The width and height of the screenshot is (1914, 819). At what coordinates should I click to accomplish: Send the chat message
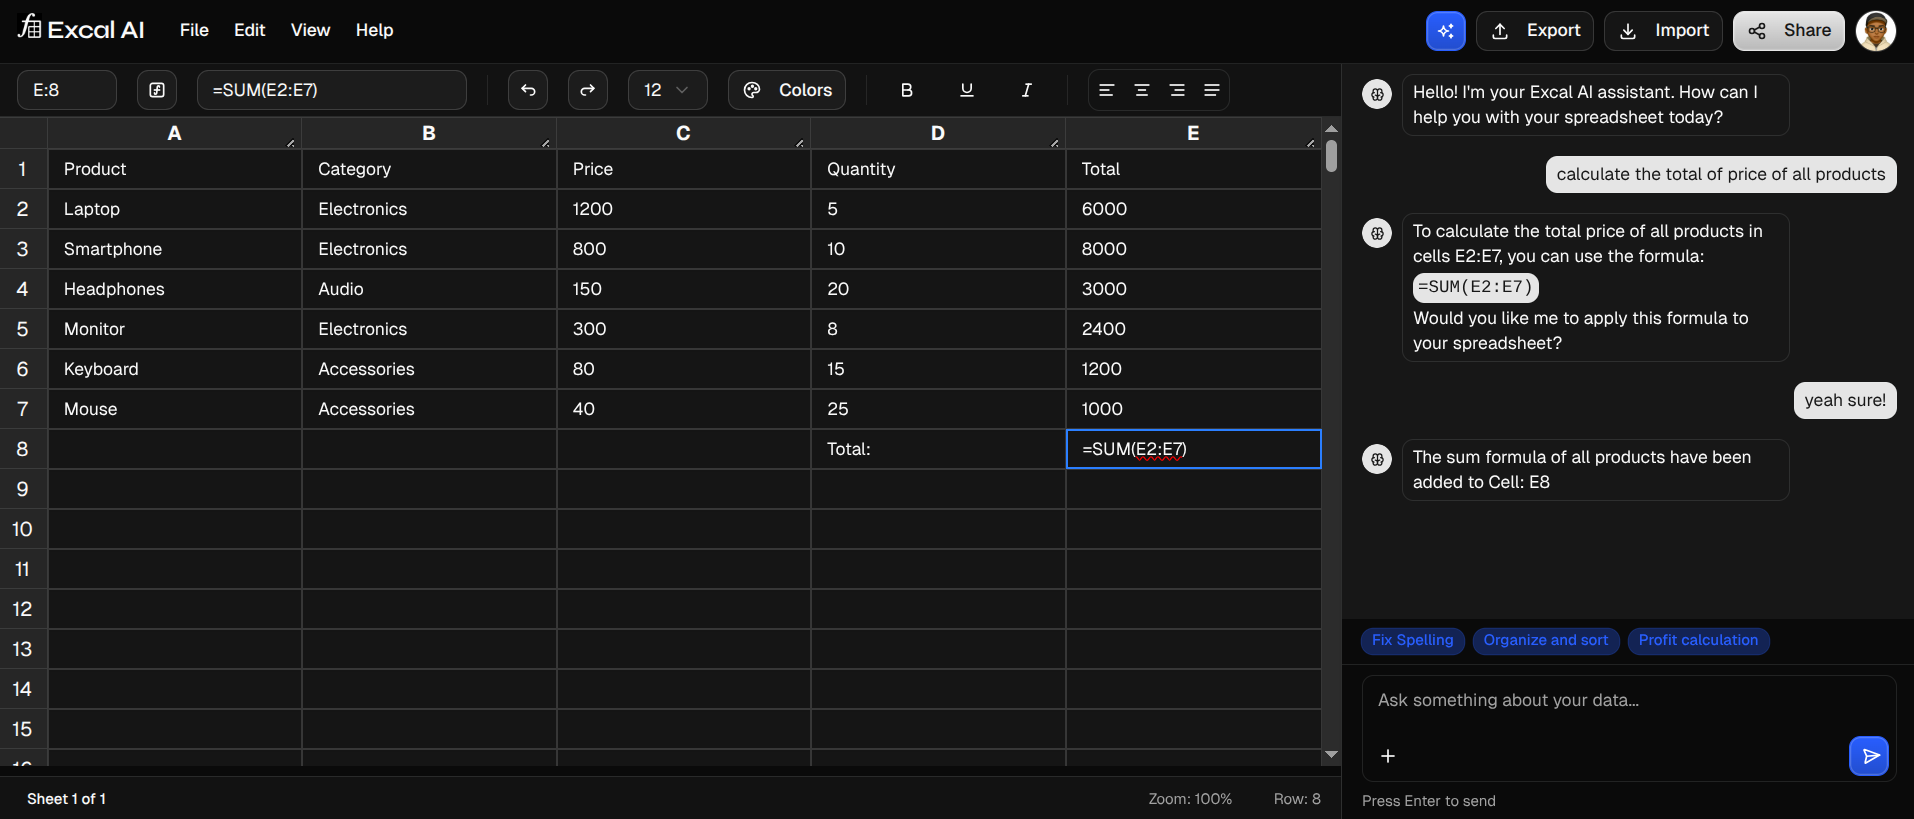(1869, 756)
